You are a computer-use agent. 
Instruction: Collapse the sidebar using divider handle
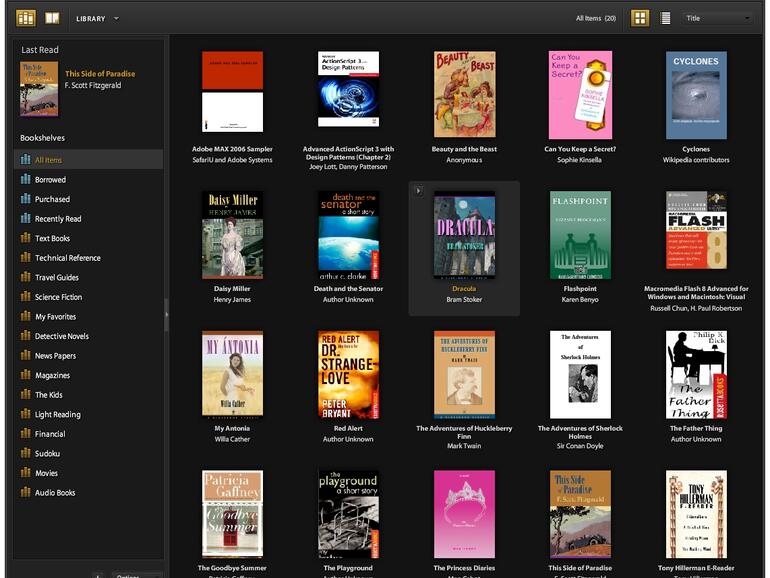pyautogui.click(x=167, y=314)
